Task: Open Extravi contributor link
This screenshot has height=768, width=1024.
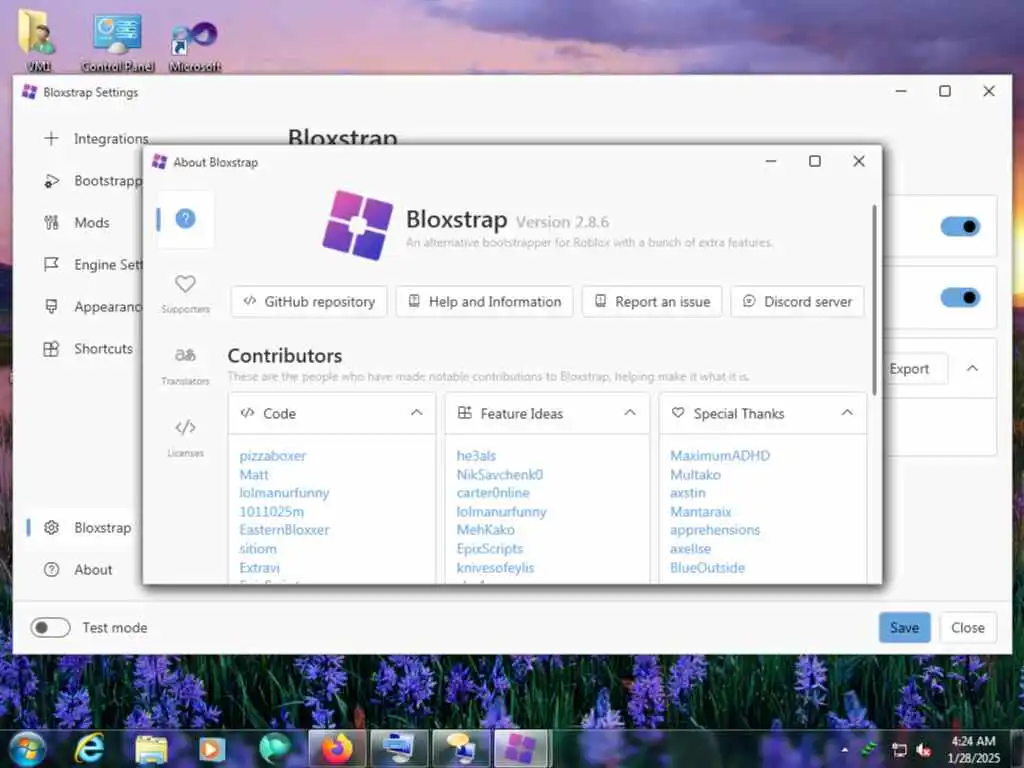Action: (259, 568)
